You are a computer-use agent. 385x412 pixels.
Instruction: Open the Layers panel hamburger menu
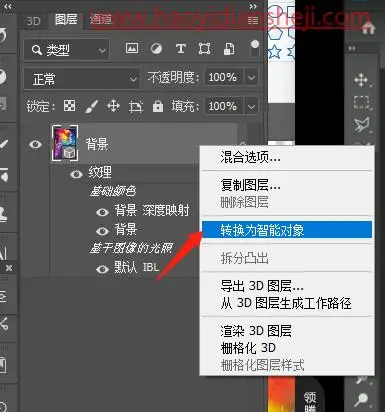[x=253, y=21]
